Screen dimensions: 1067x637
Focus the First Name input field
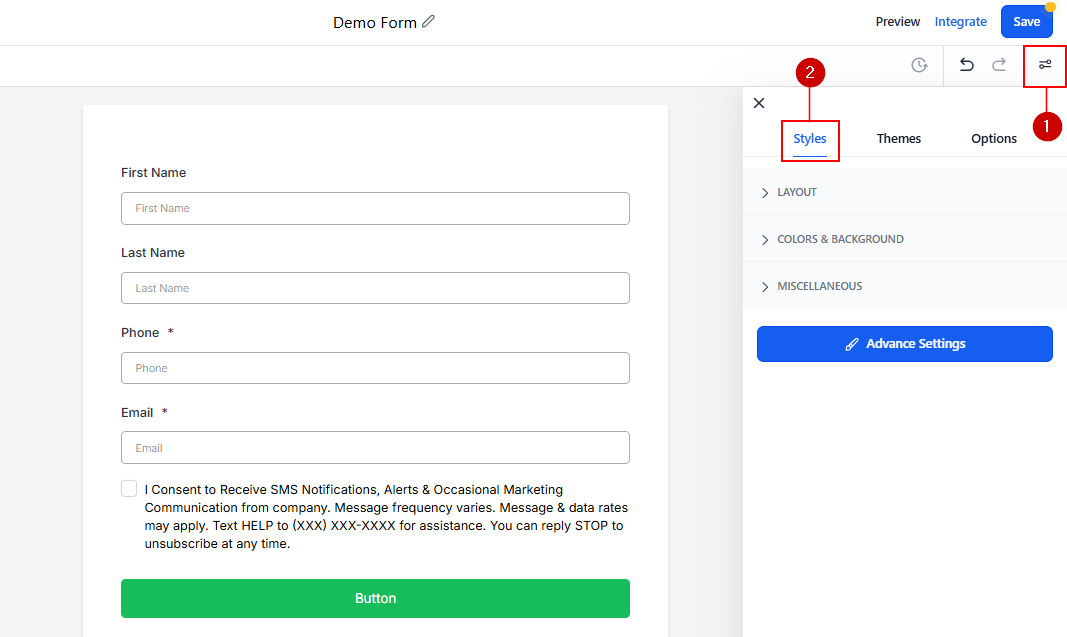(x=375, y=208)
